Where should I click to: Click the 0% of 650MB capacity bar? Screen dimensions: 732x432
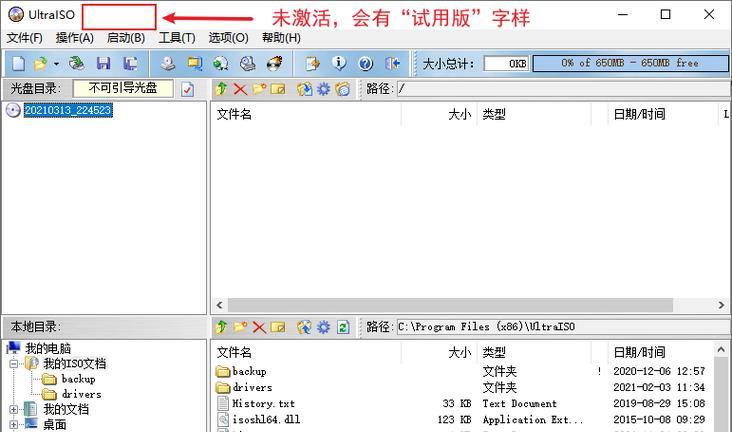click(x=630, y=63)
